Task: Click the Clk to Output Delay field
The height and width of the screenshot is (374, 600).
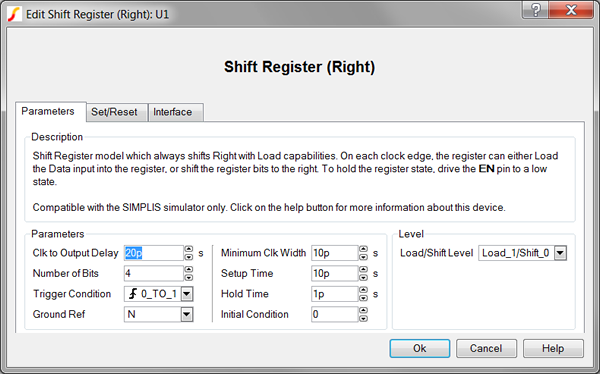Action: (x=154, y=253)
